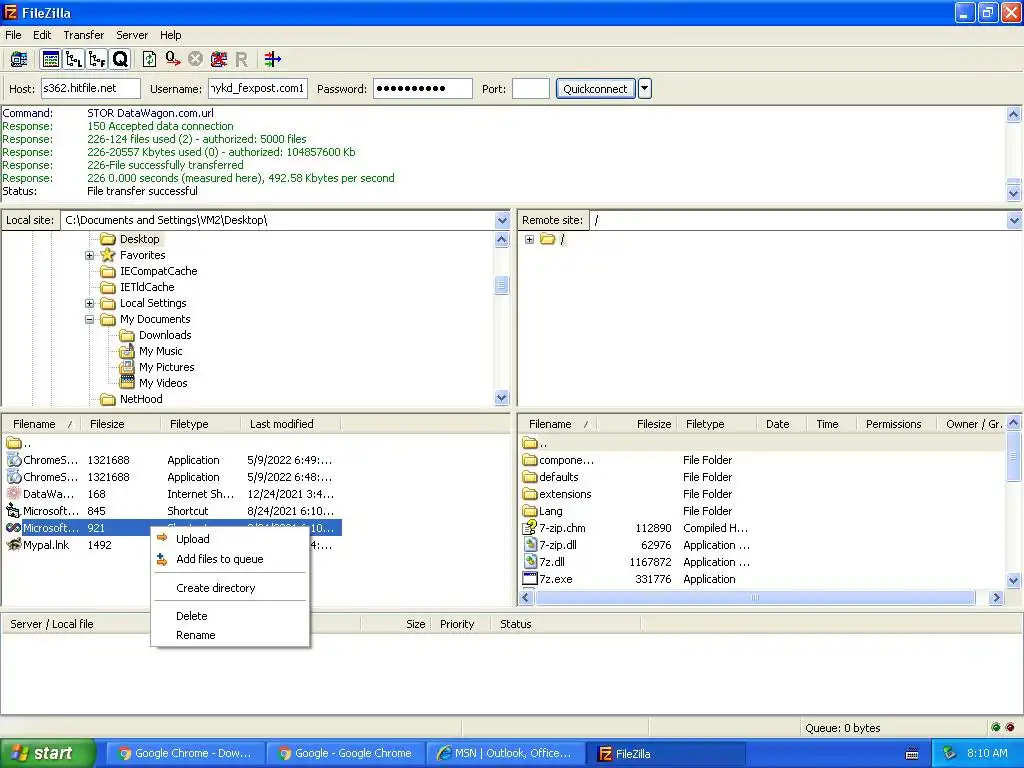
Task: Select remote extensions folder icon
Action: [530, 494]
